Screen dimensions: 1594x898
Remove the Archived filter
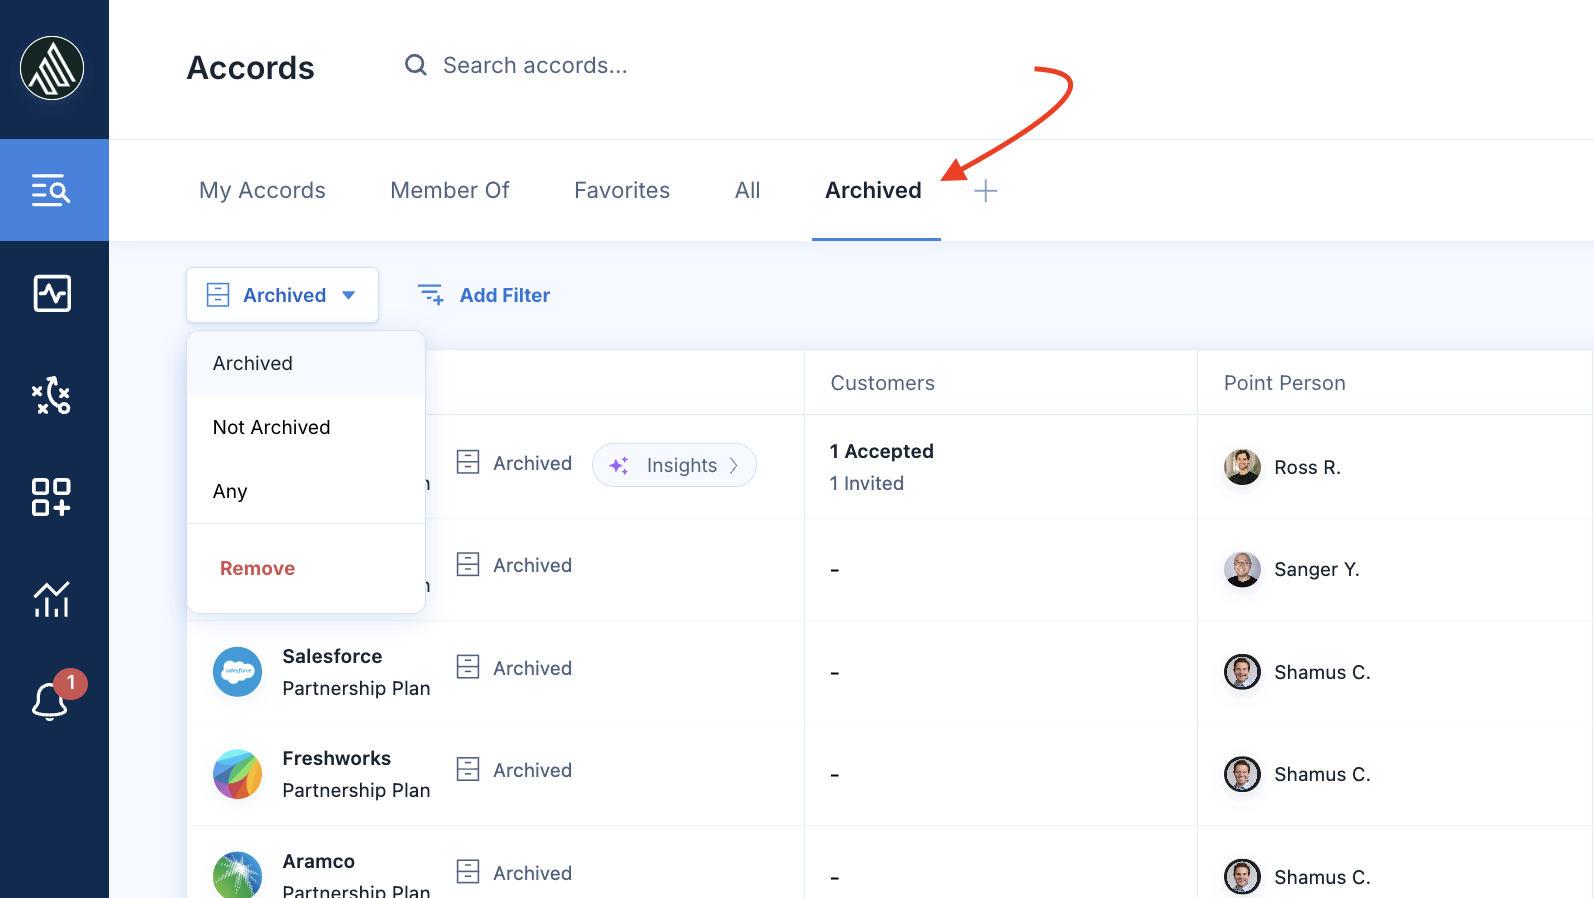pos(257,568)
